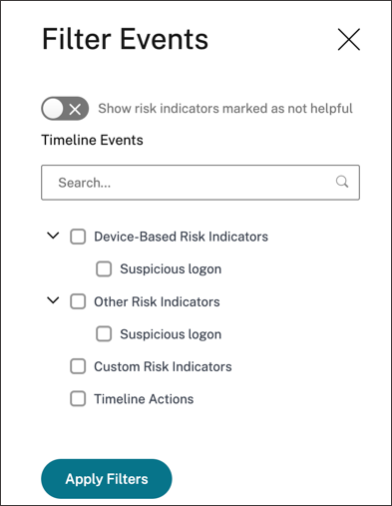Image resolution: width=392 pixels, height=506 pixels.
Task: Select the Device-Based Risk Indicators label
Action: (x=181, y=237)
